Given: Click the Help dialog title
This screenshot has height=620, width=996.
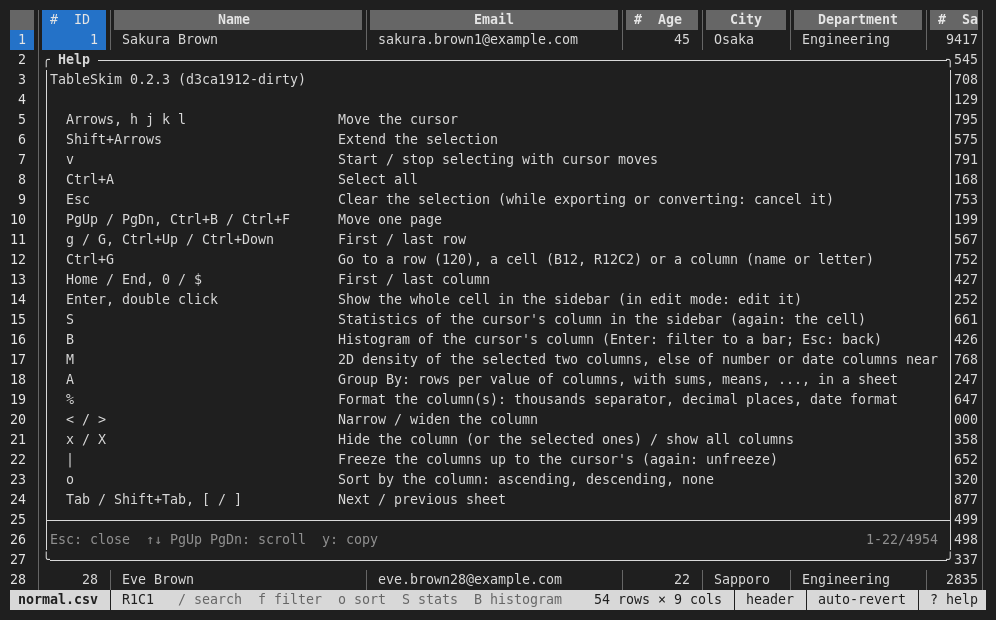Looking at the screenshot, I should pyautogui.click(x=74, y=60).
